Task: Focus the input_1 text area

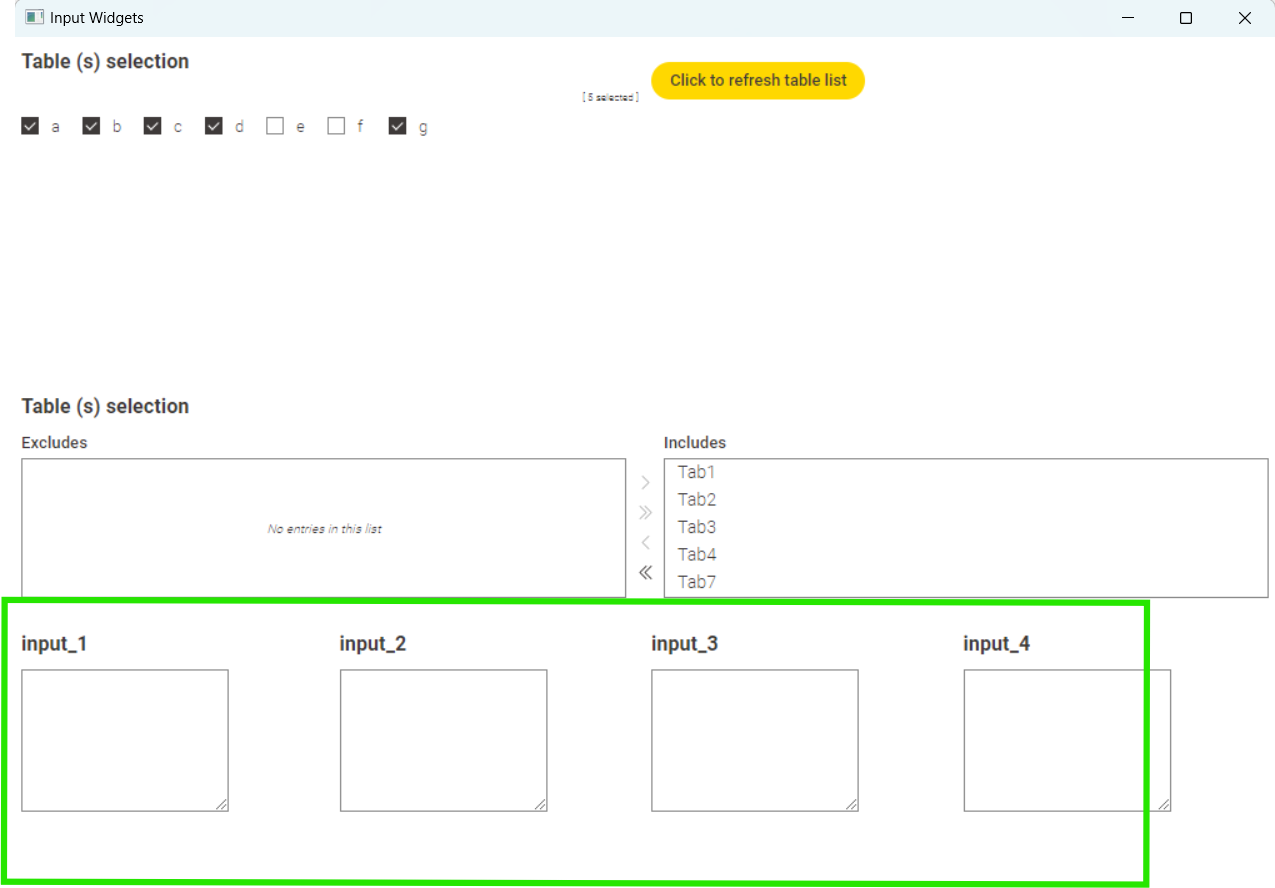Action: 124,740
